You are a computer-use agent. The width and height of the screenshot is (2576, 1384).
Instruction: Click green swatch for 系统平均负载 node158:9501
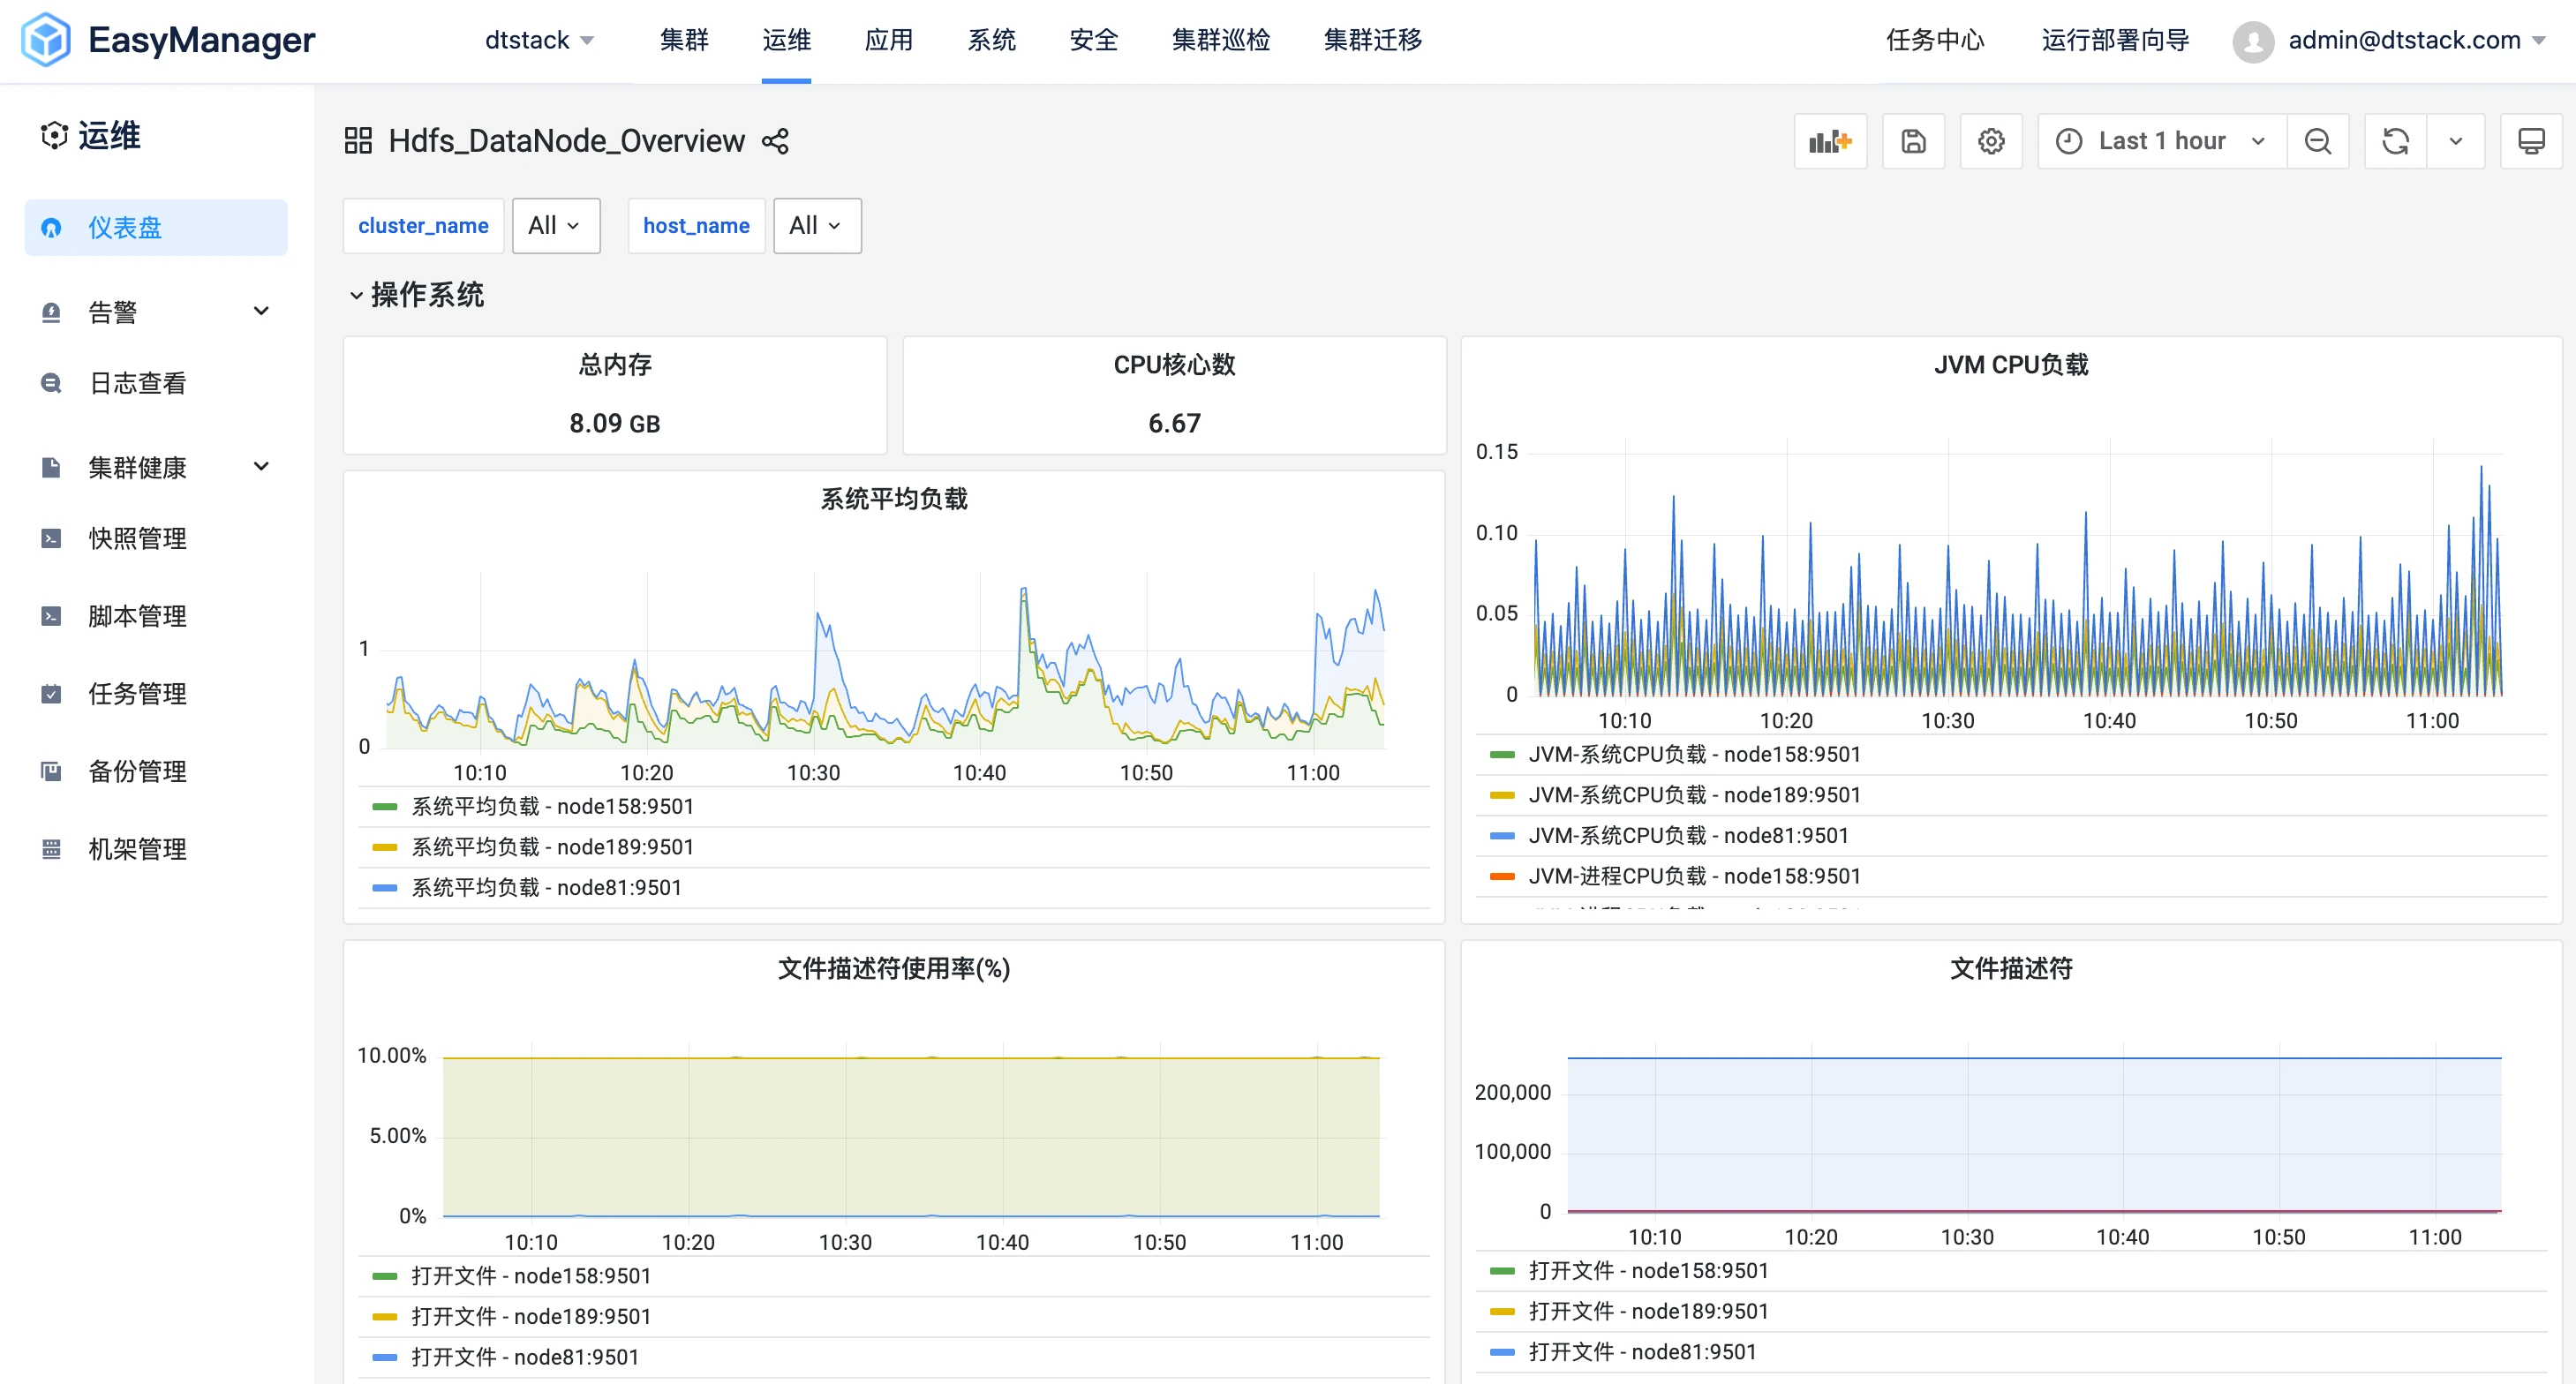point(385,807)
